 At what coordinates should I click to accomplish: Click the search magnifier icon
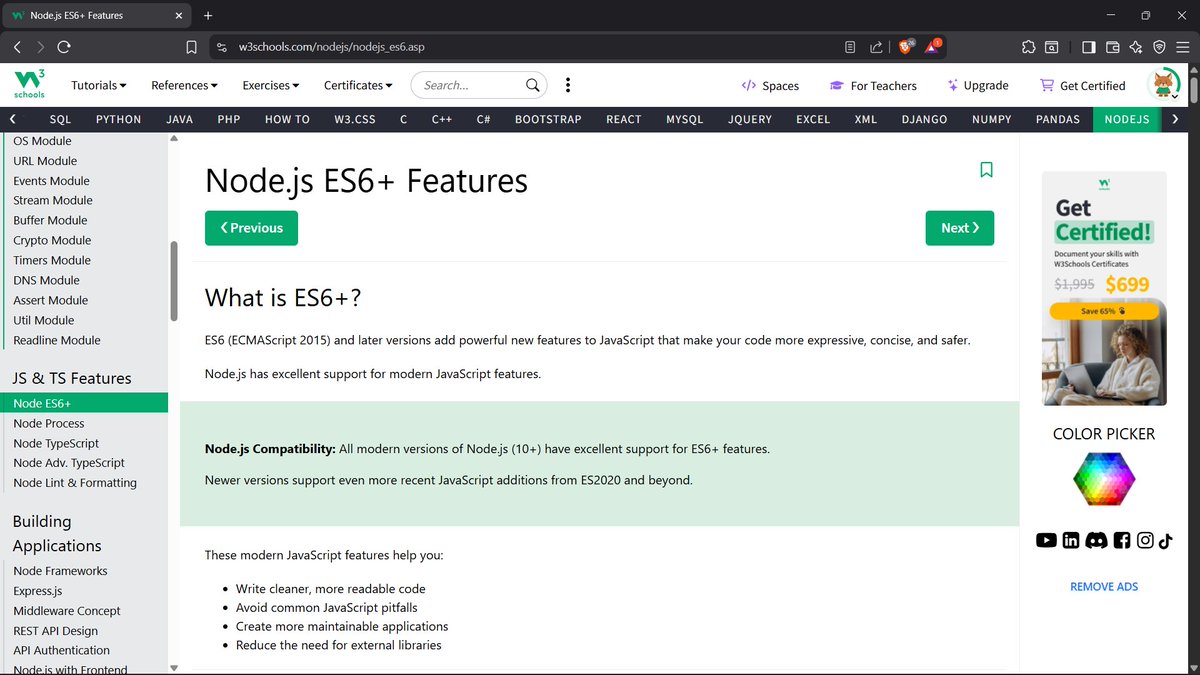(534, 85)
